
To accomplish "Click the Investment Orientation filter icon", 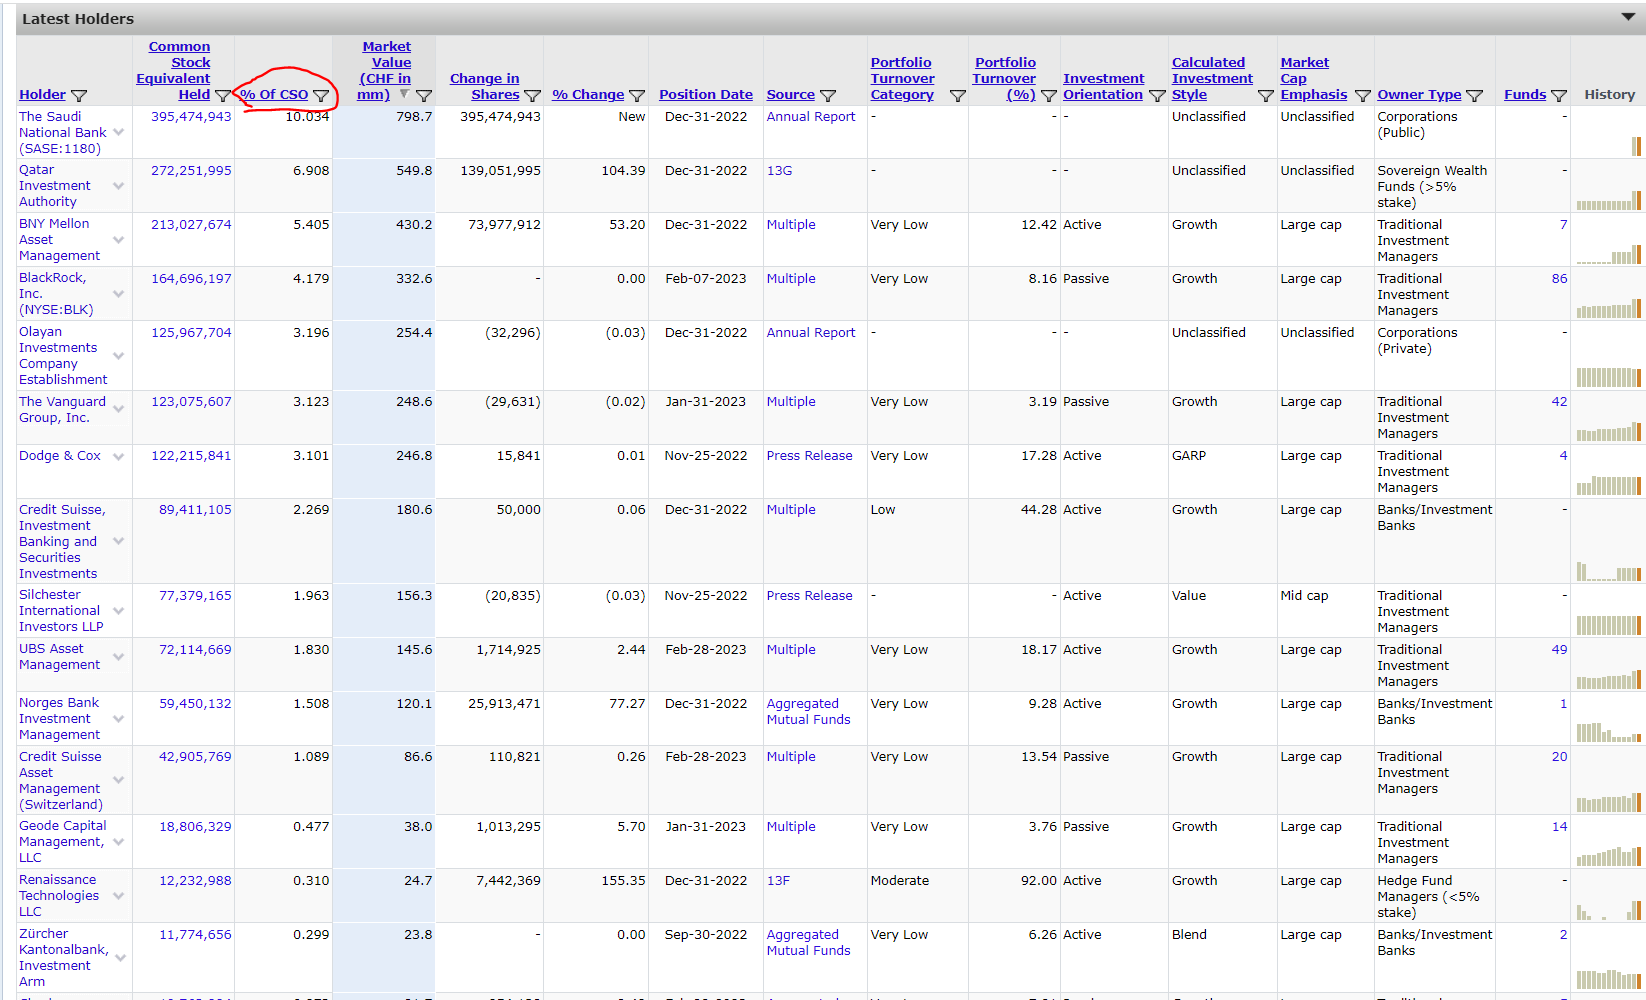I will pos(1157,96).
